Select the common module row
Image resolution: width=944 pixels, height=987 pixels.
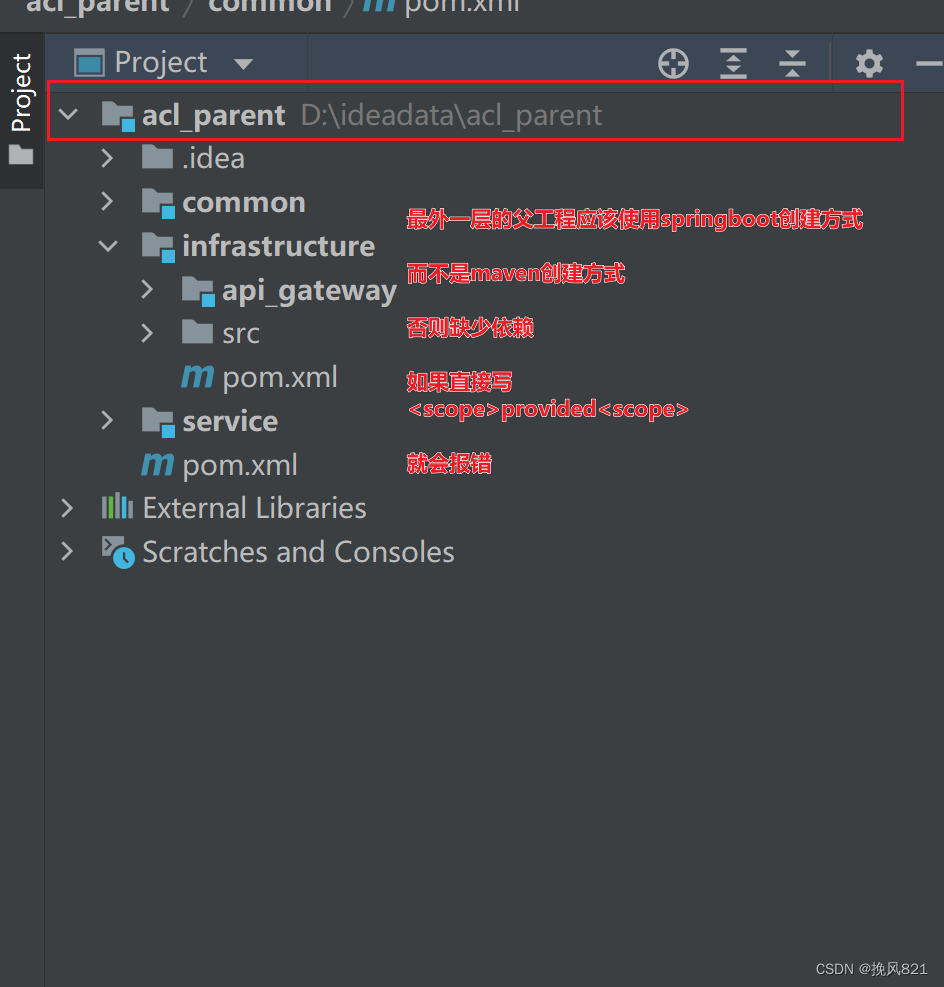494,202
